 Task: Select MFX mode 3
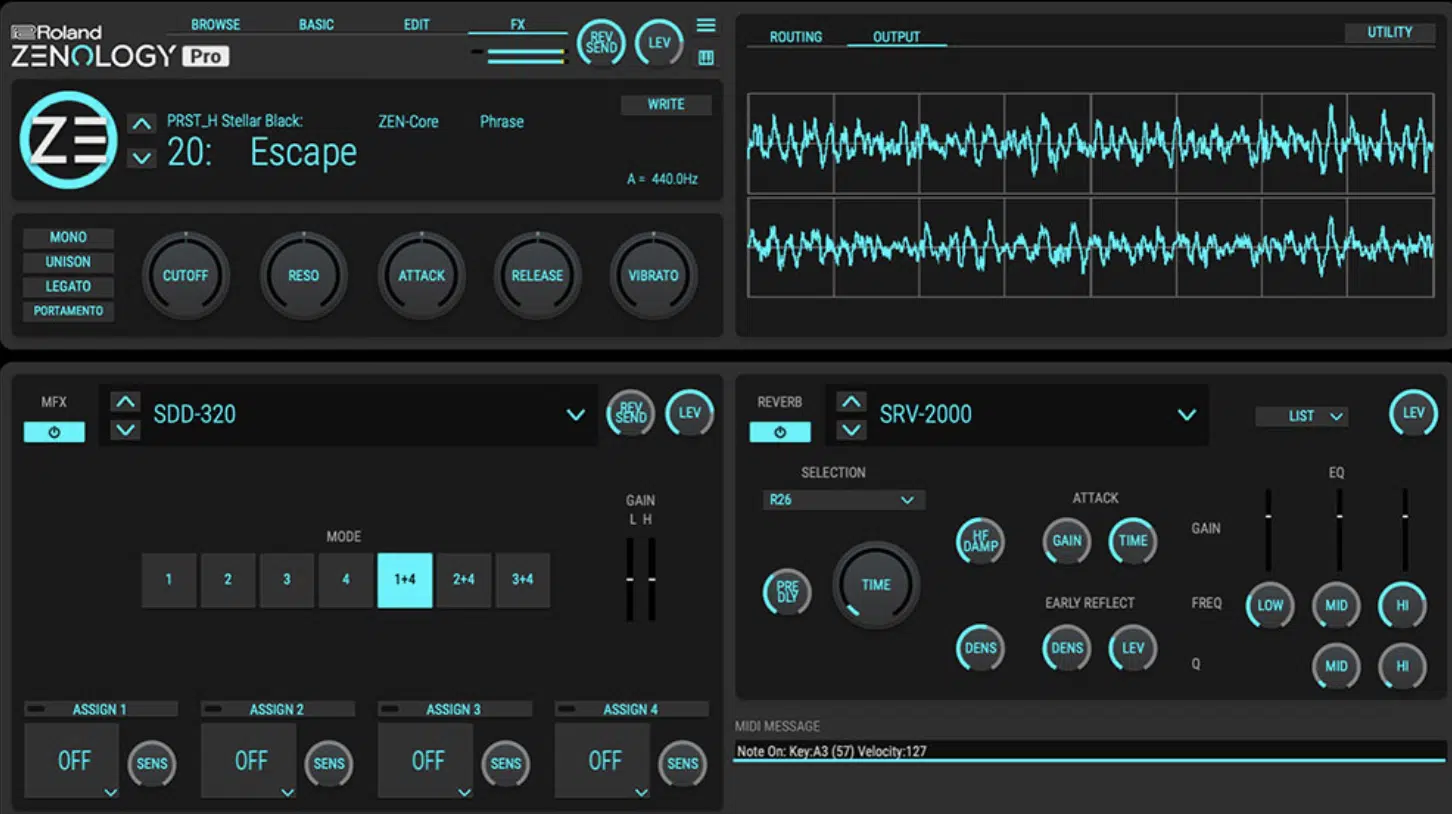(287, 580)
